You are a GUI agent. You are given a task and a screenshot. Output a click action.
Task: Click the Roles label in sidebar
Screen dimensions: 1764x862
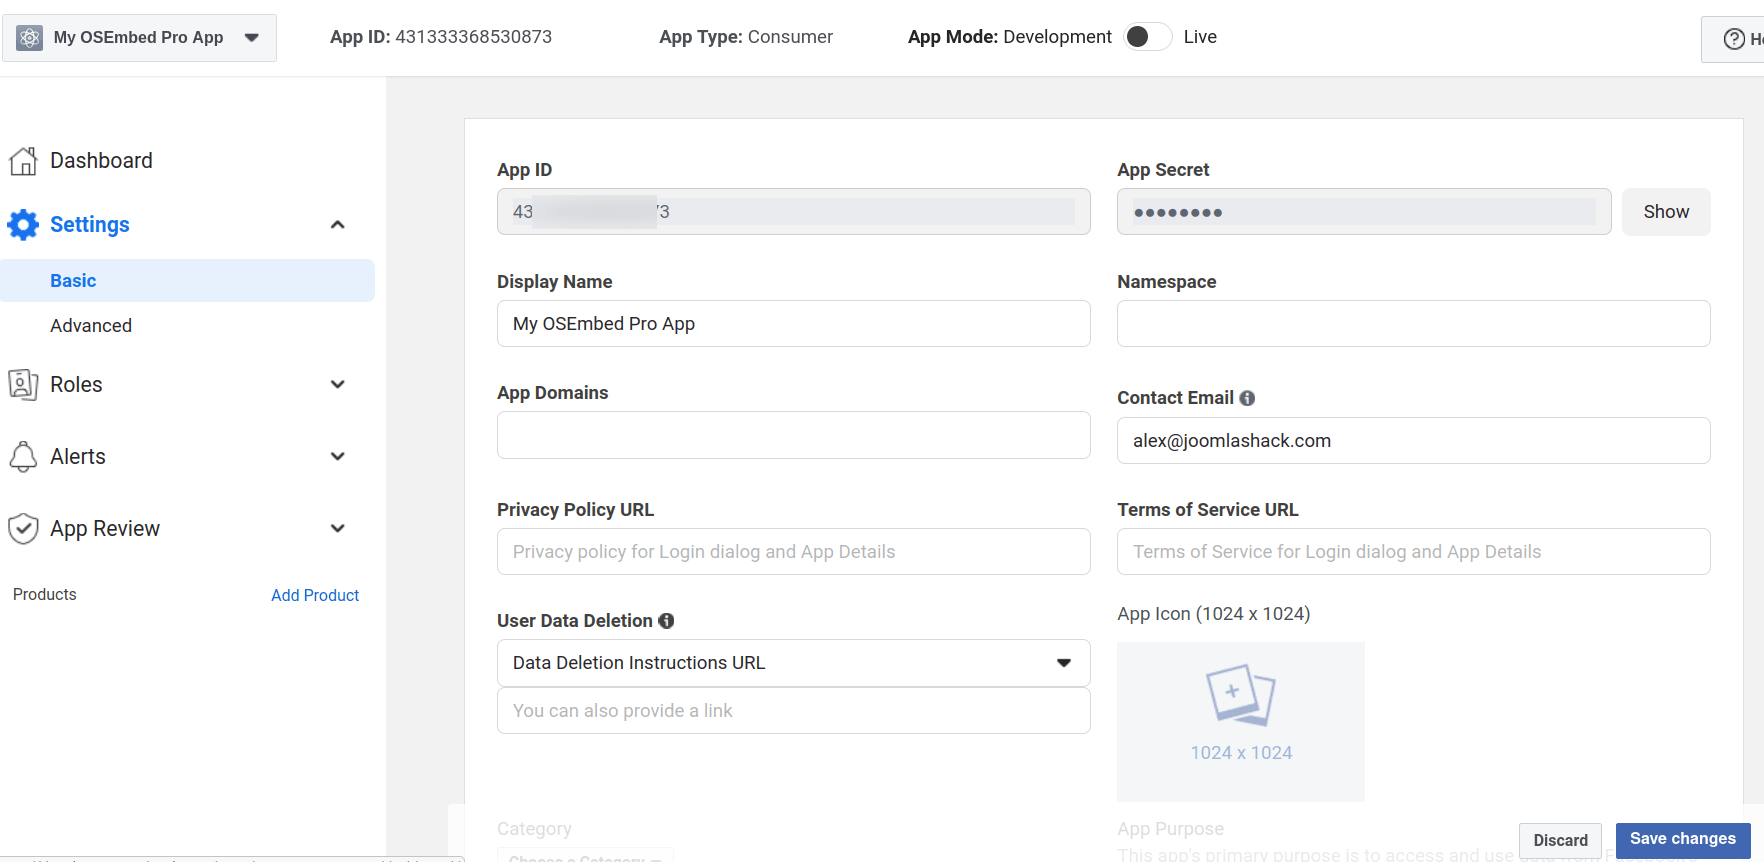(x=76, y=385)
